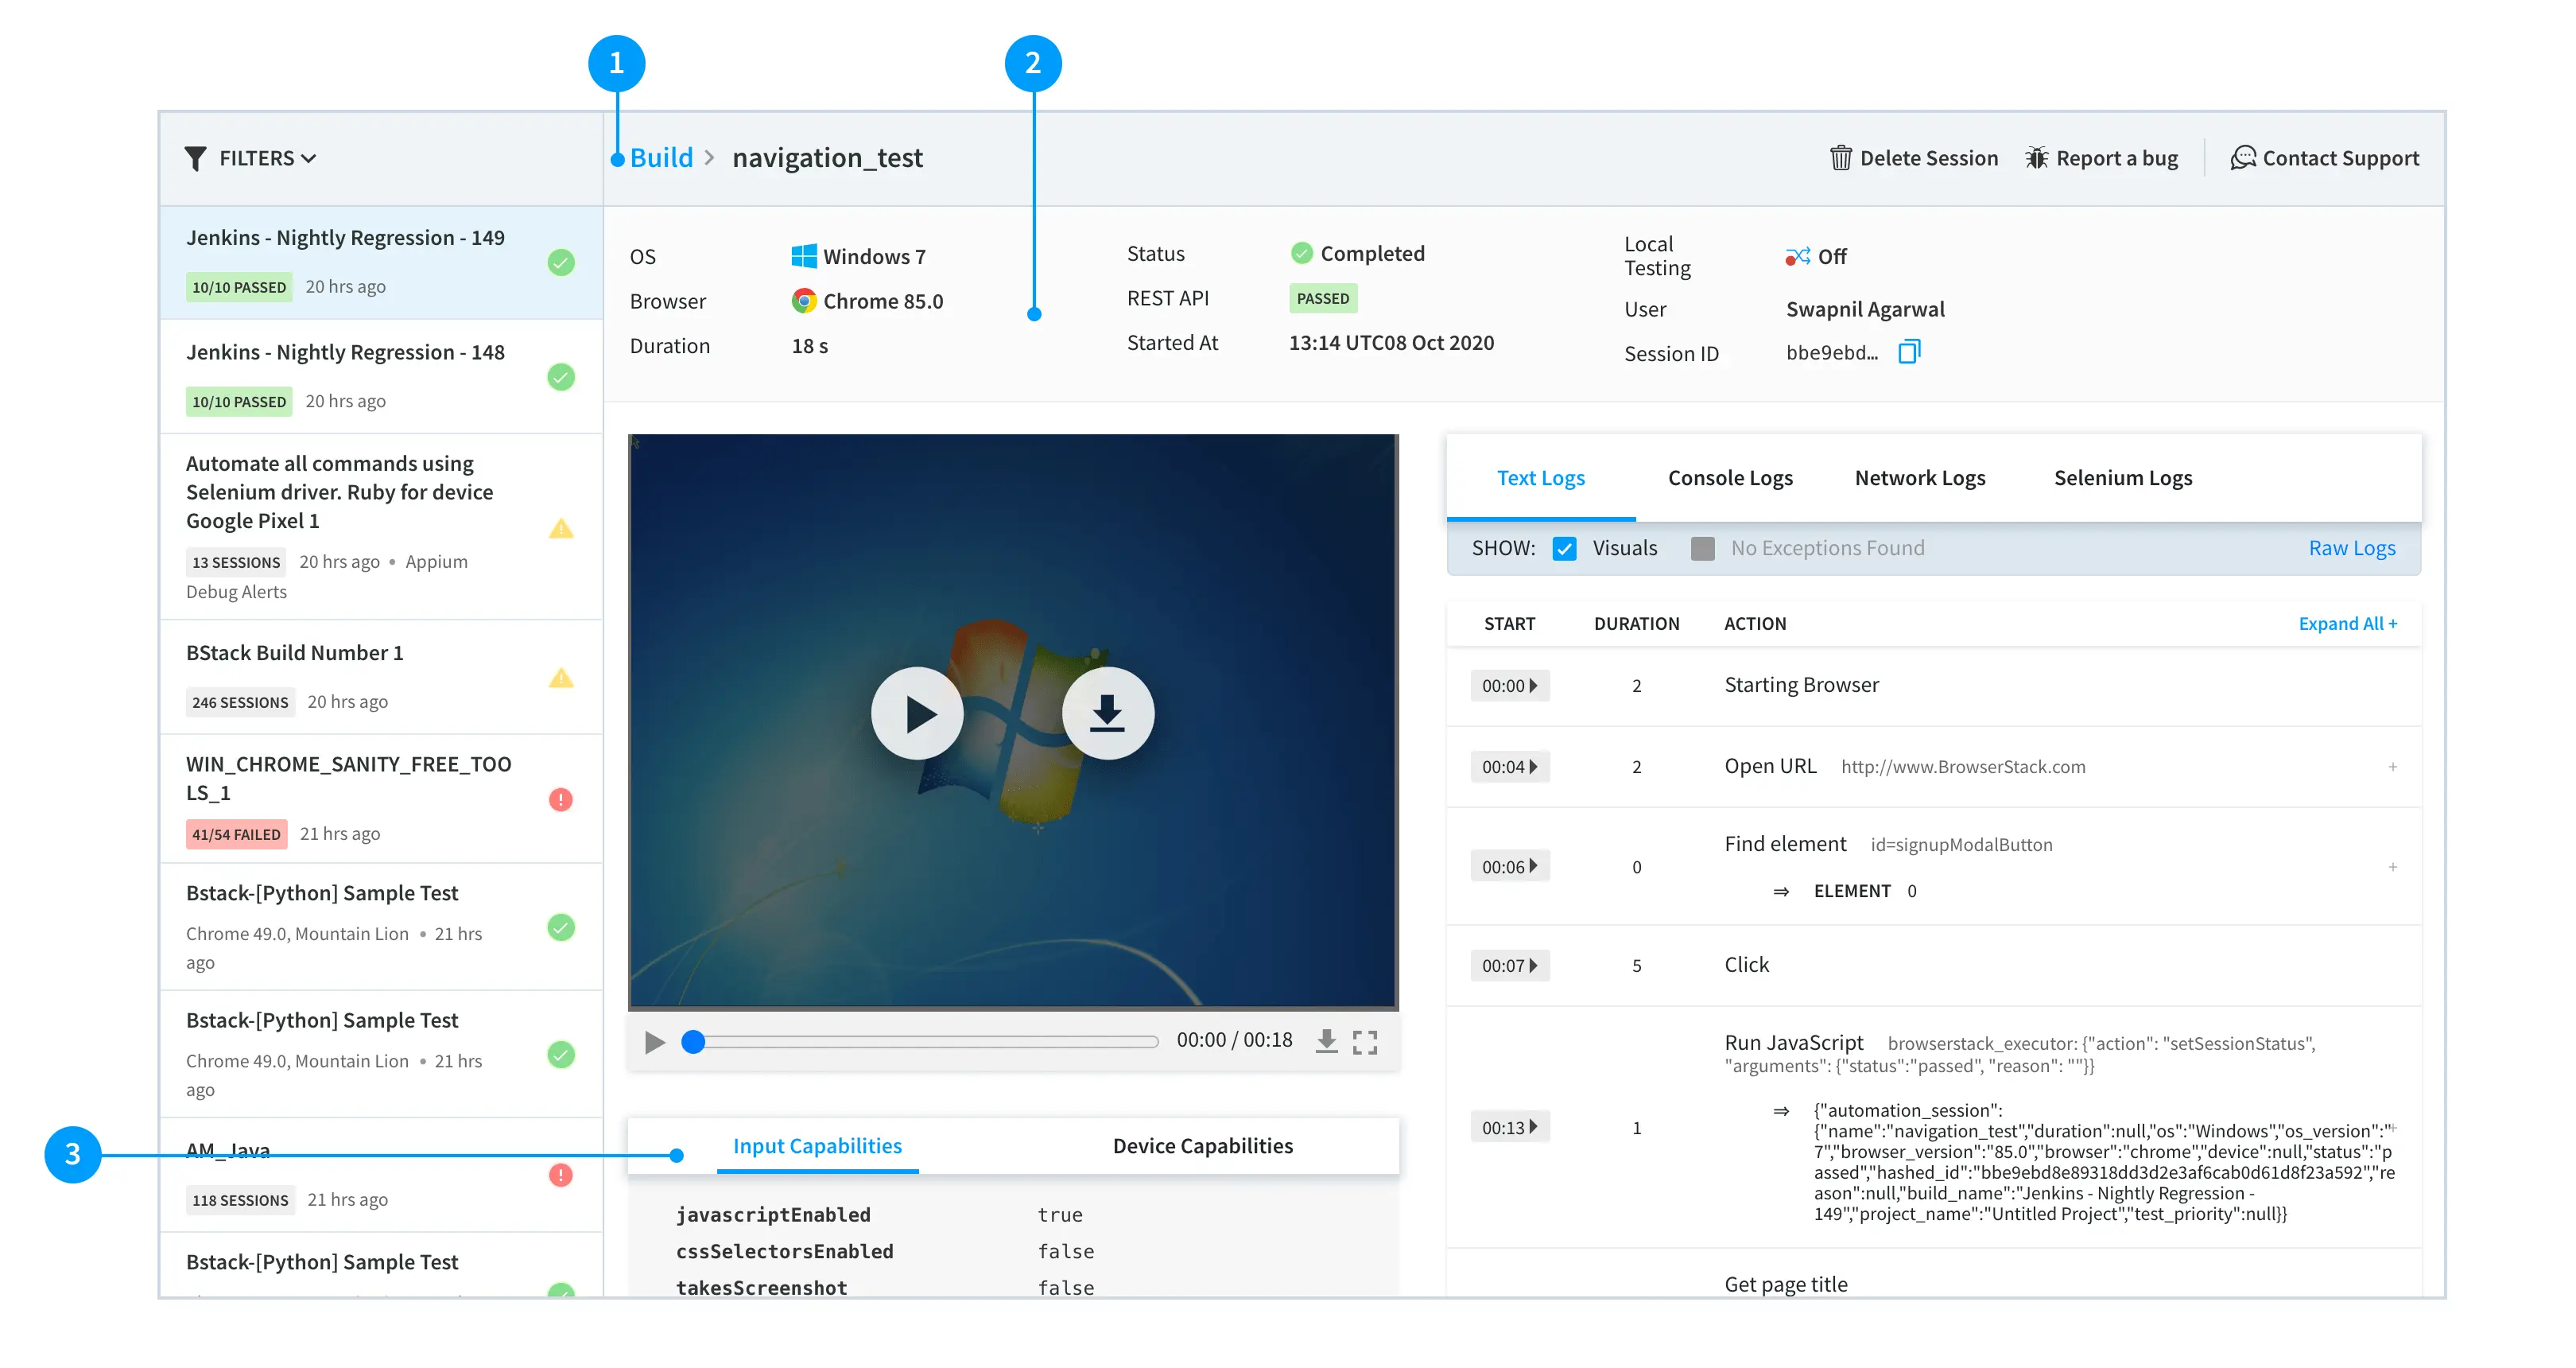The height and width of the screenshot is (1368, 2576).
Task: Click Expand All + in logs
Action: tap(2347, 624)
